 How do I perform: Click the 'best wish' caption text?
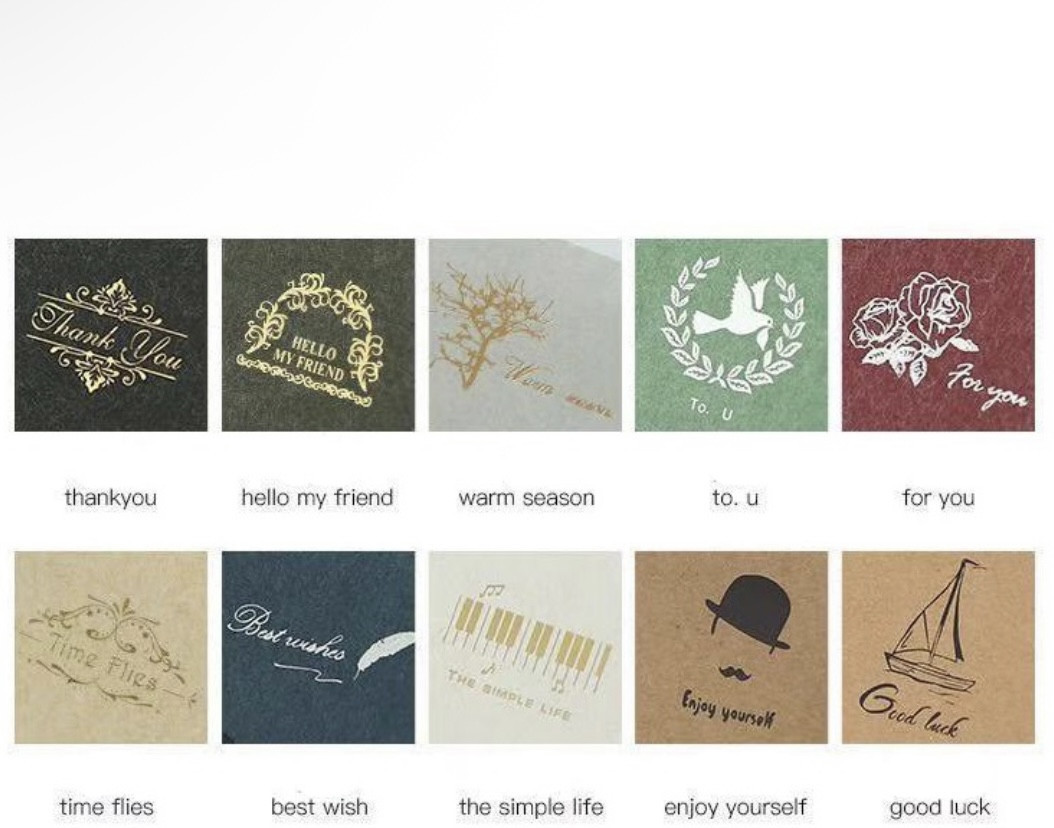[319, 806]
